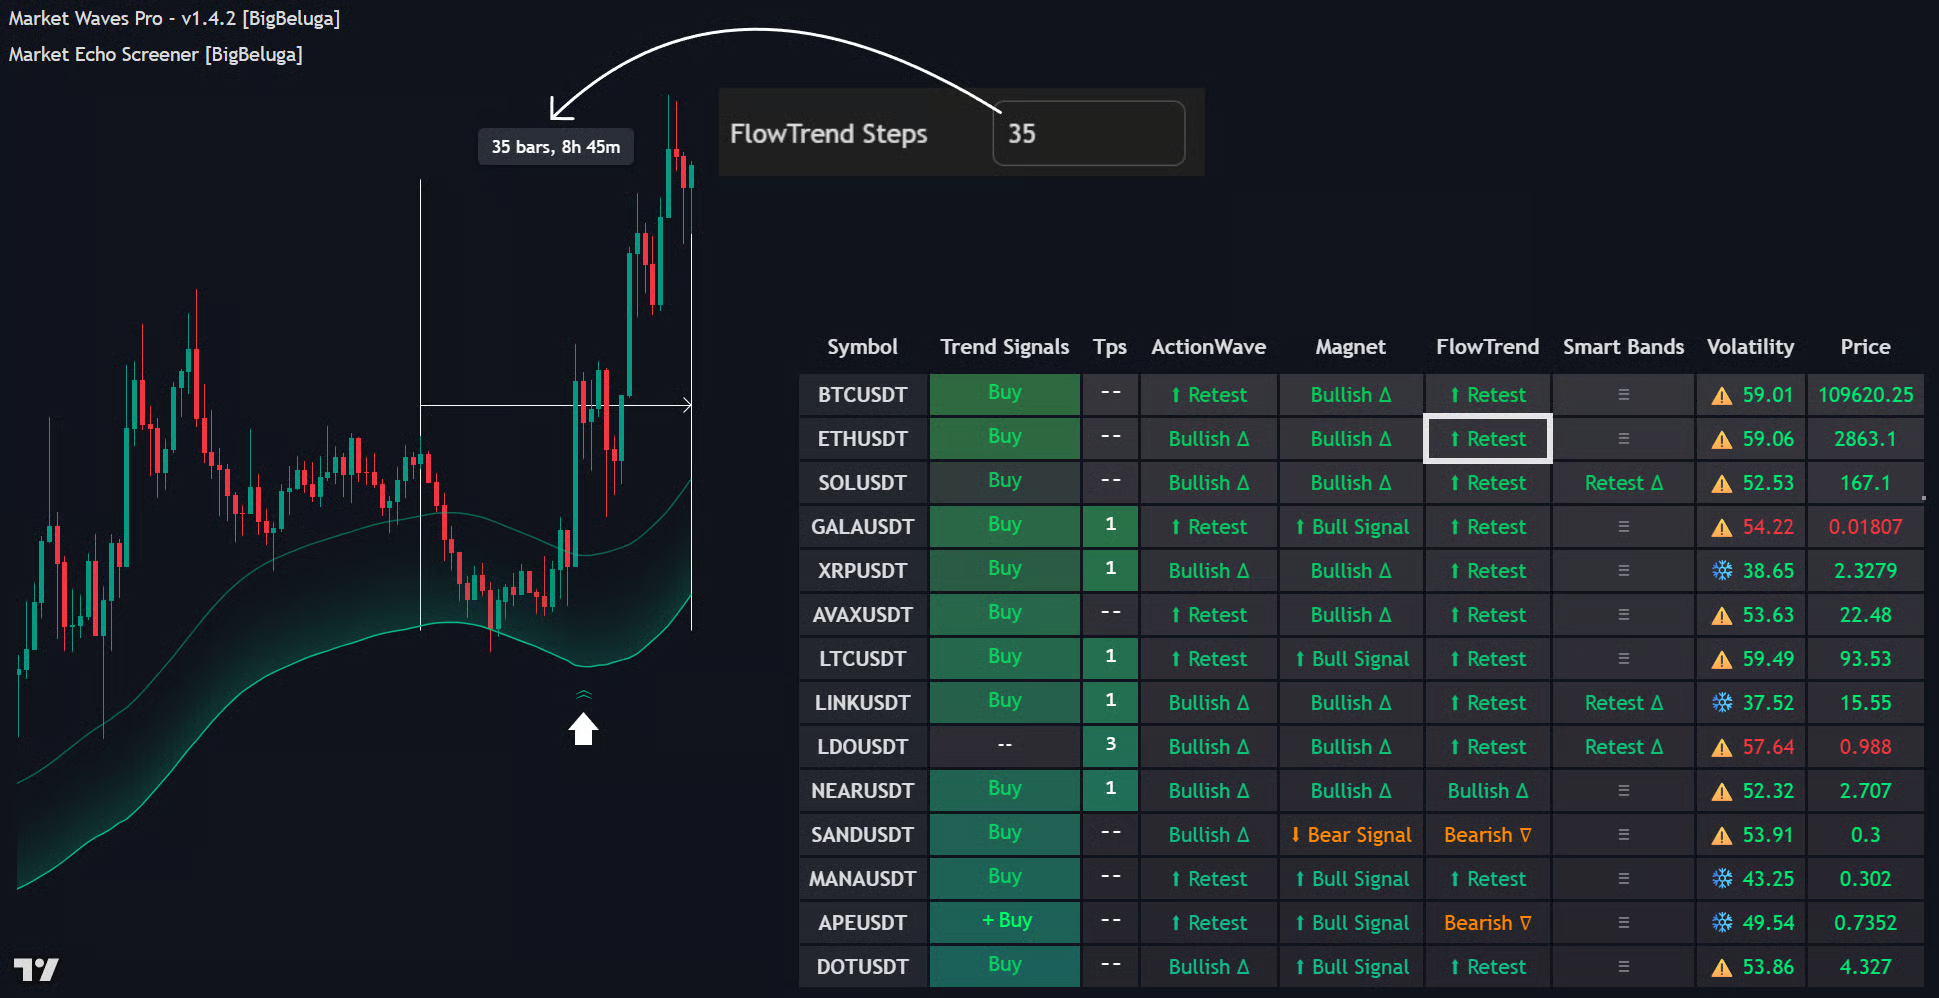Click the BTCUSDT Smart Bands neutral icon
1939x998 pixels.
[x=1623, y=395]
